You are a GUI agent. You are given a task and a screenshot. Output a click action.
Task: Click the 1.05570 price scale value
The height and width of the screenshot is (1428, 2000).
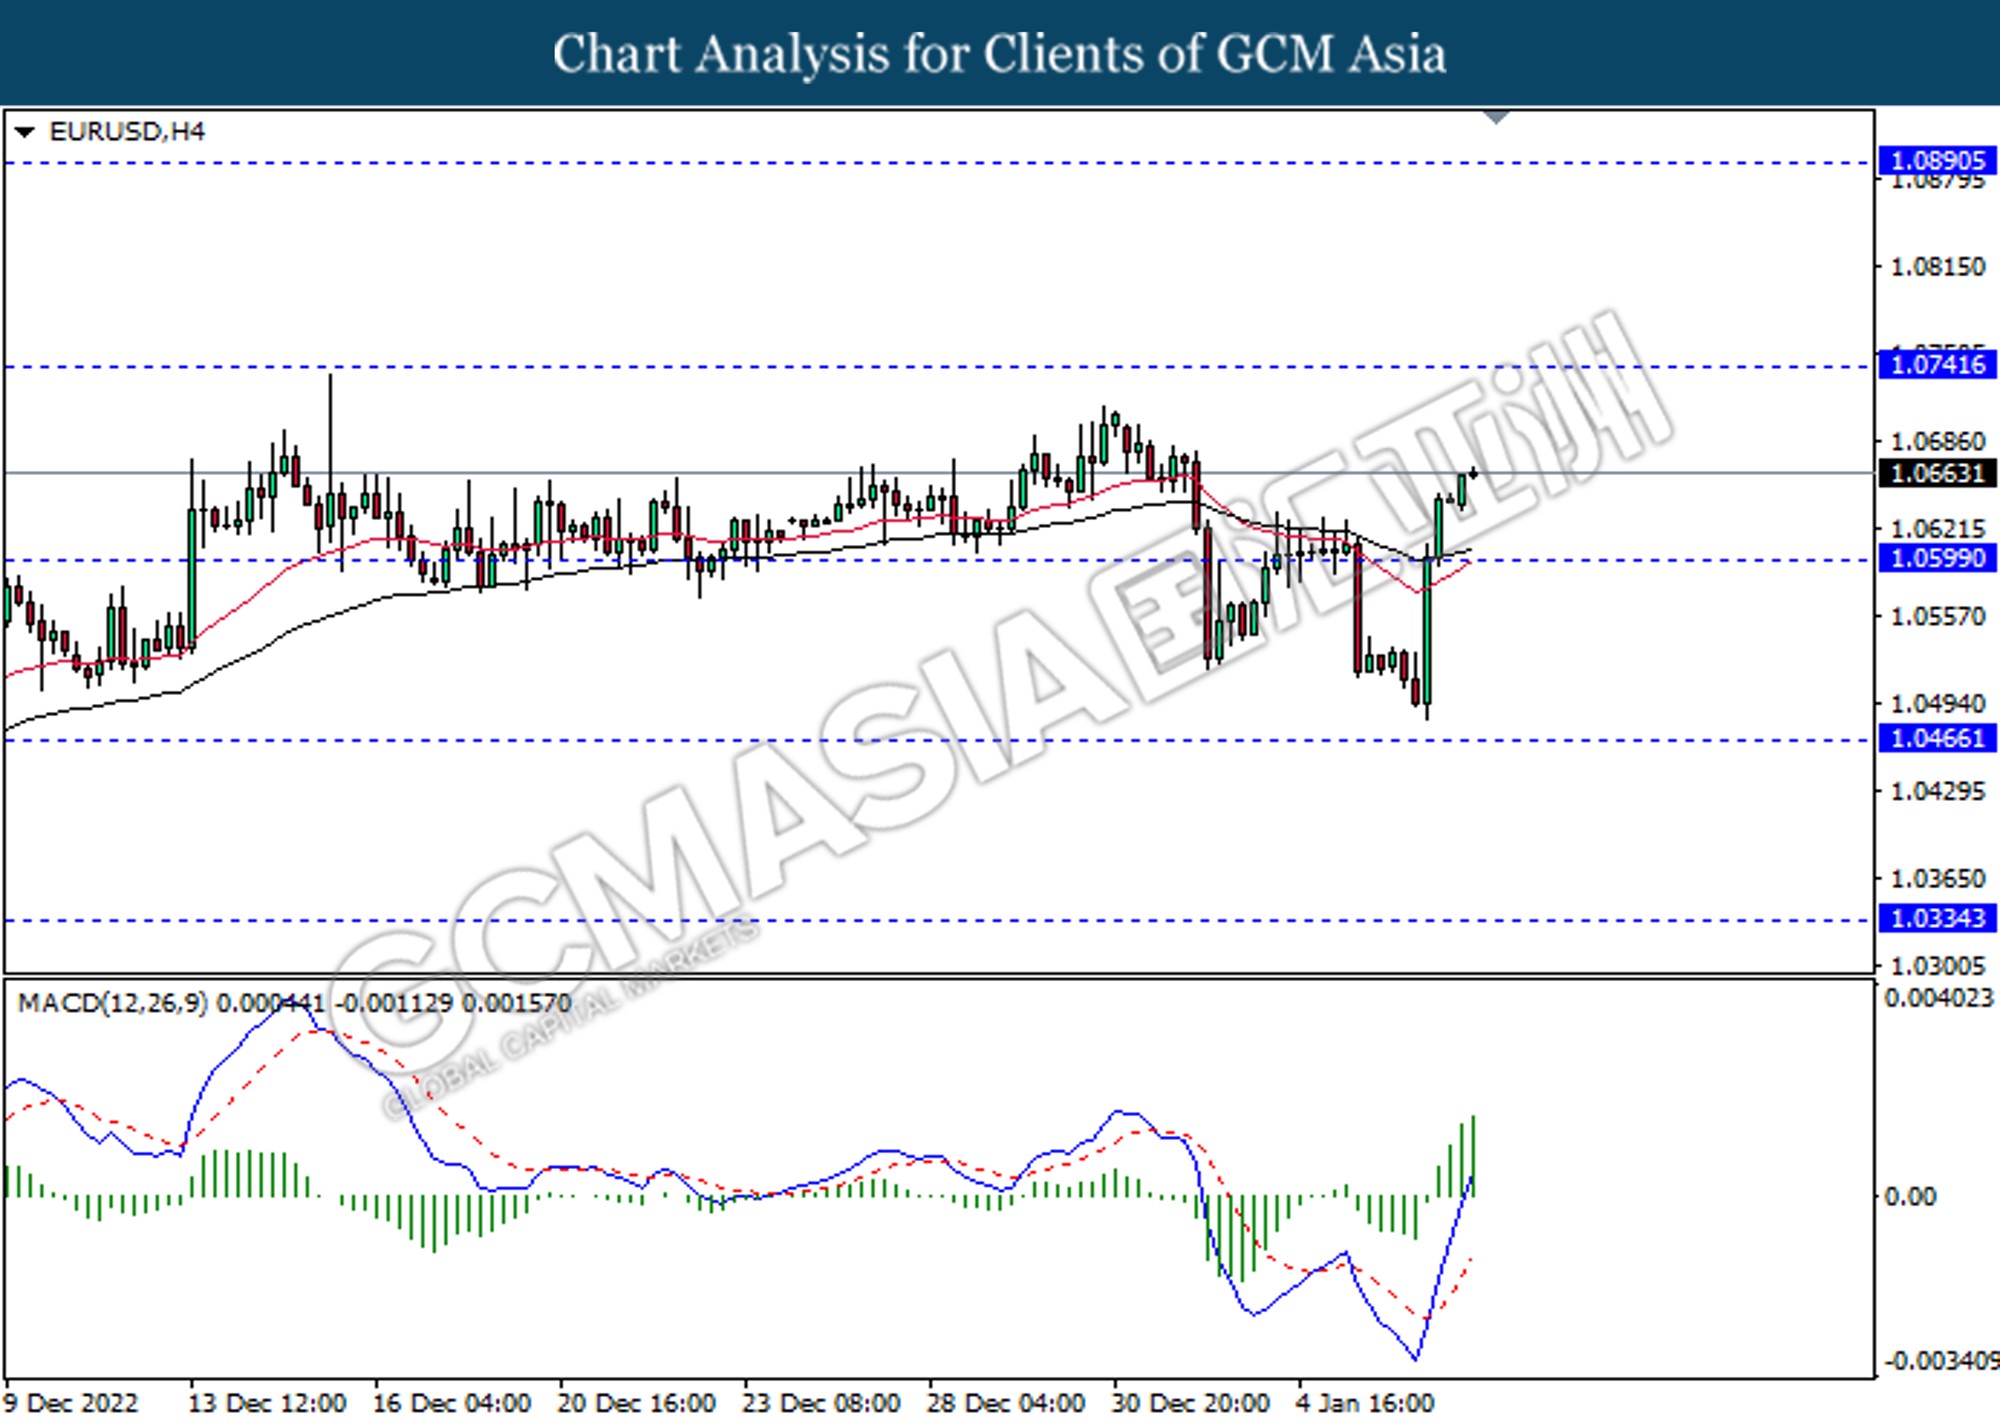1938,616
